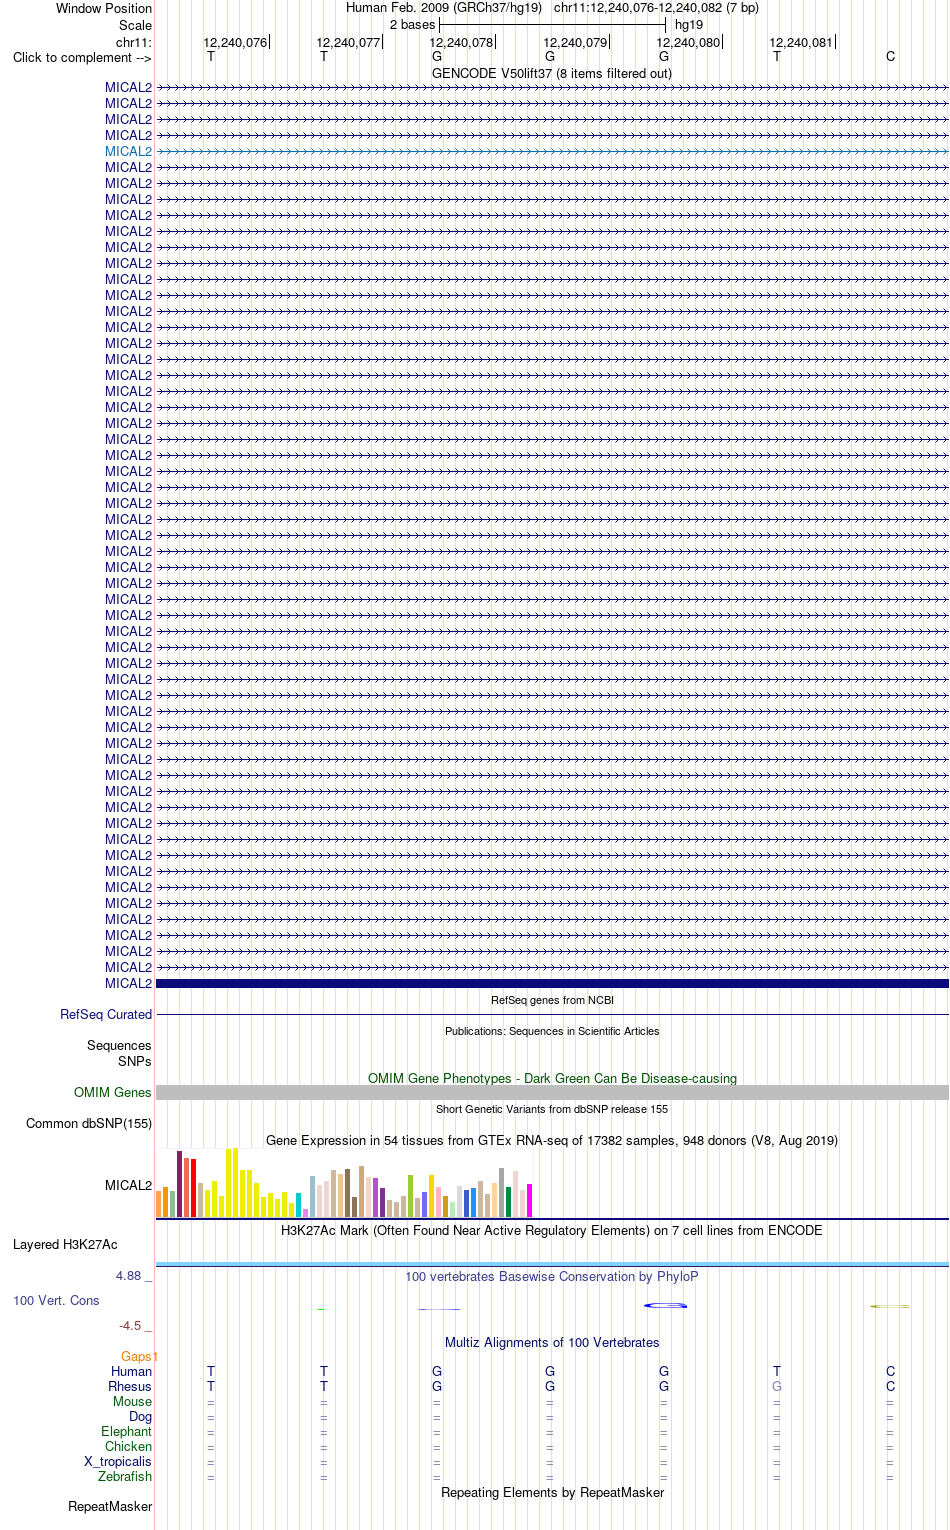This screenshot has height=1530, width=950.
Task: Click the -4.5 PhyloP scale value
Action: pyautogui.click(x=130, y=1326)
